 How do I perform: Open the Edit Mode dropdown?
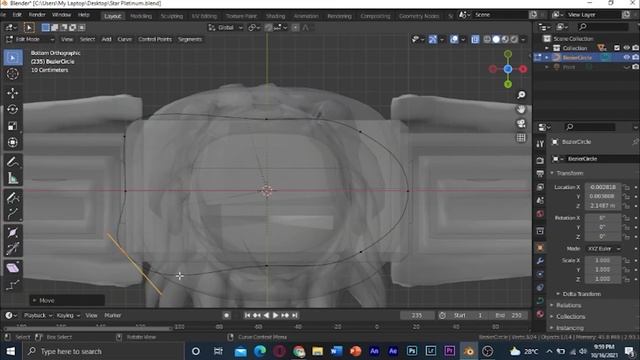(30, 40)
